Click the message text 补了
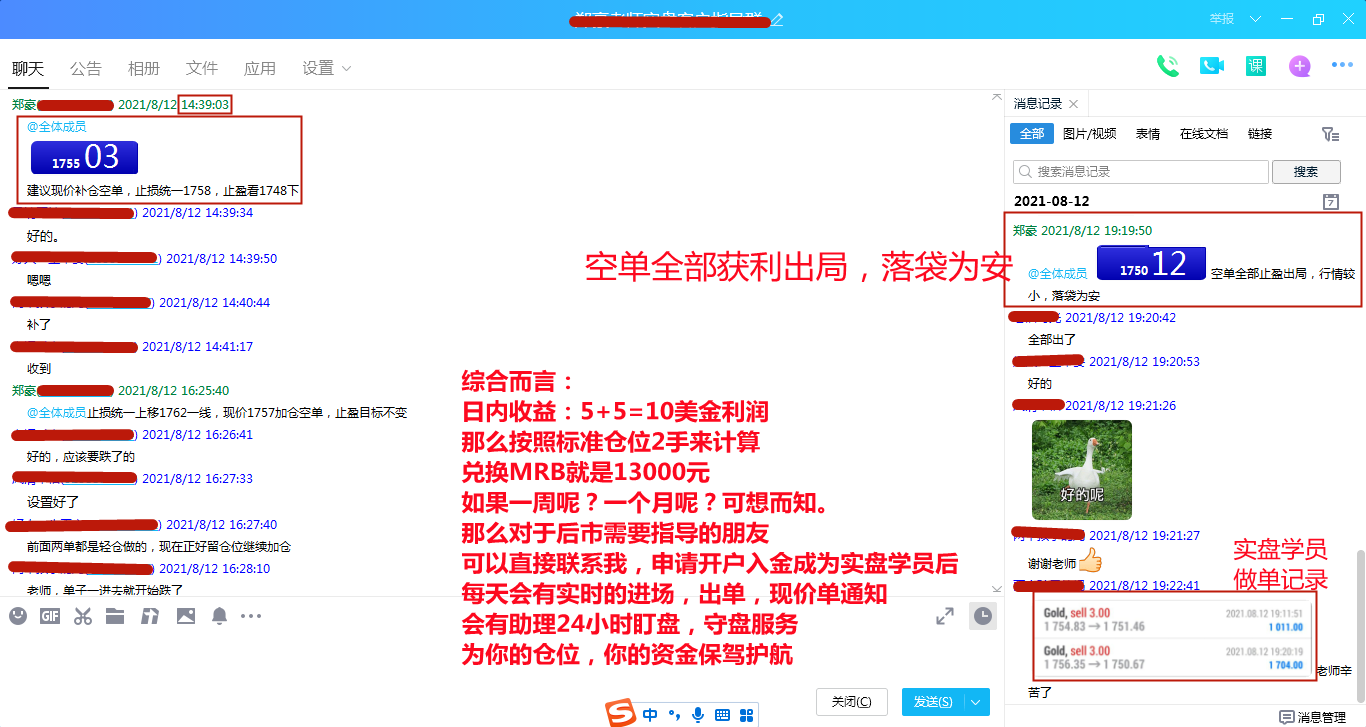This screenshot has height=727, width=1366. 39,325
